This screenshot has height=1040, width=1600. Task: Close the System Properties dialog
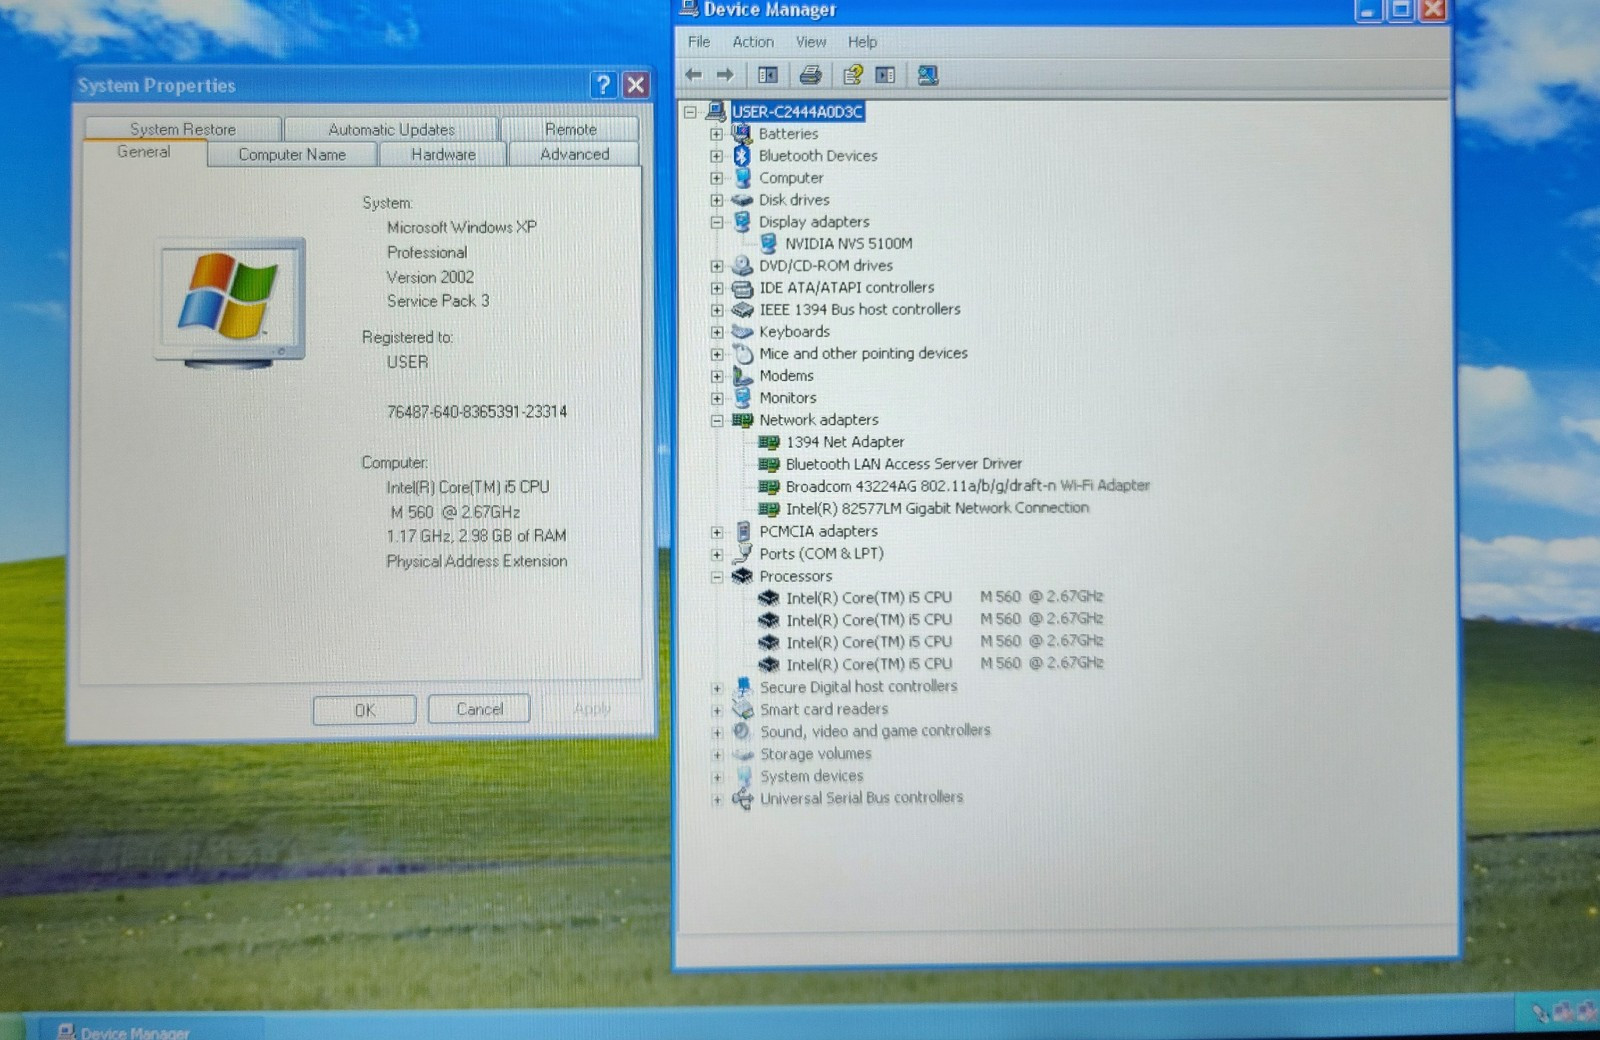(635, 85)
